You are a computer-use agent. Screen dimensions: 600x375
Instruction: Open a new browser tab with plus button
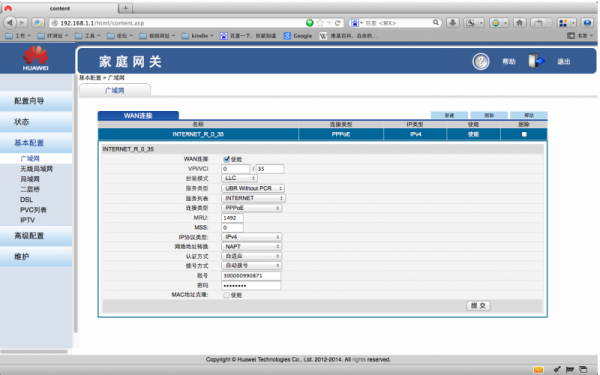click(126, 8)
